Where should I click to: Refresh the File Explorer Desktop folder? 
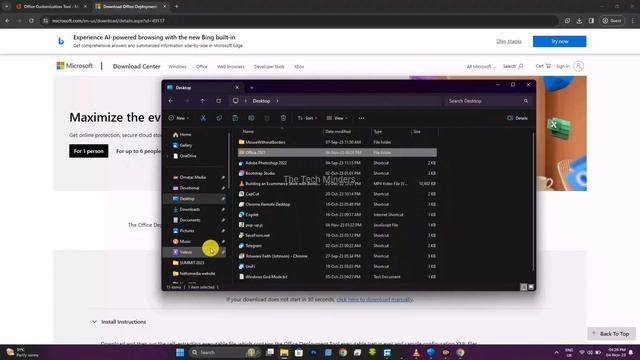[x=219, y=101]
